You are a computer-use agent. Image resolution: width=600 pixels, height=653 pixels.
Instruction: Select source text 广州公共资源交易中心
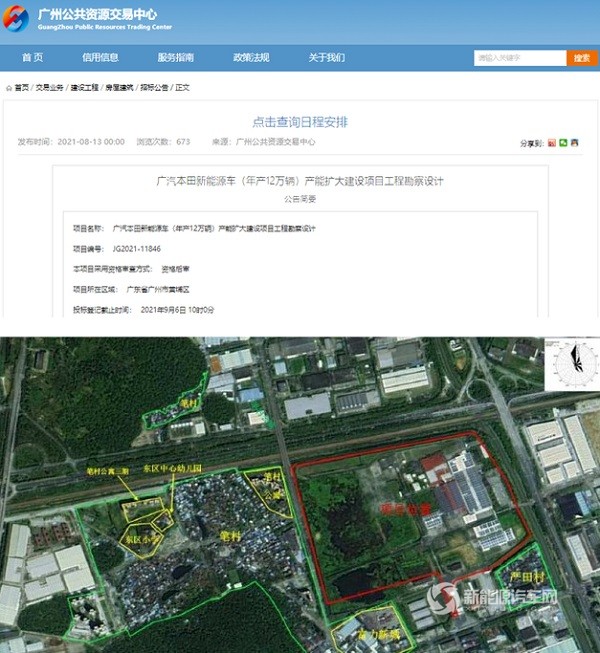click(x=276, y=142)
